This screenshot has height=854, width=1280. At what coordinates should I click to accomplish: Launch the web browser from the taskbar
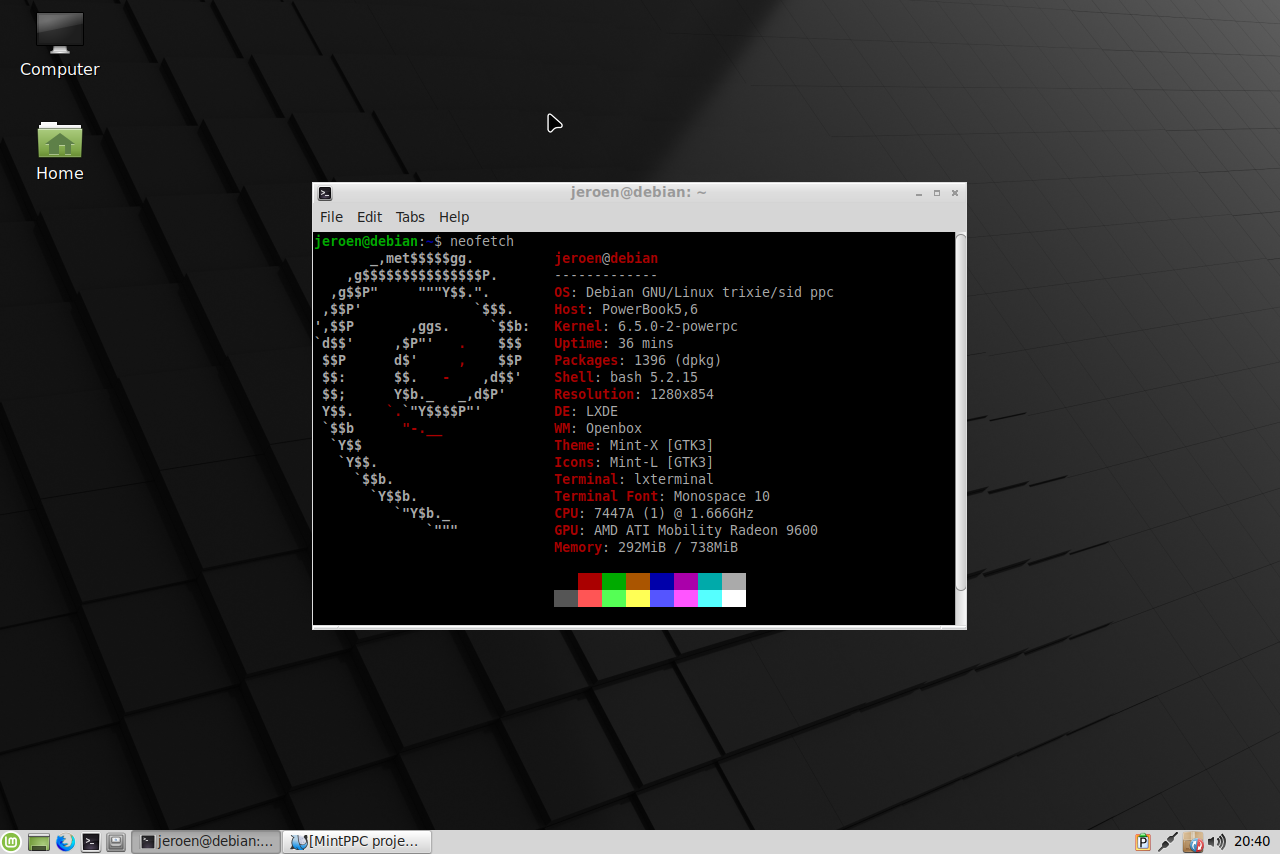(65, 842)
